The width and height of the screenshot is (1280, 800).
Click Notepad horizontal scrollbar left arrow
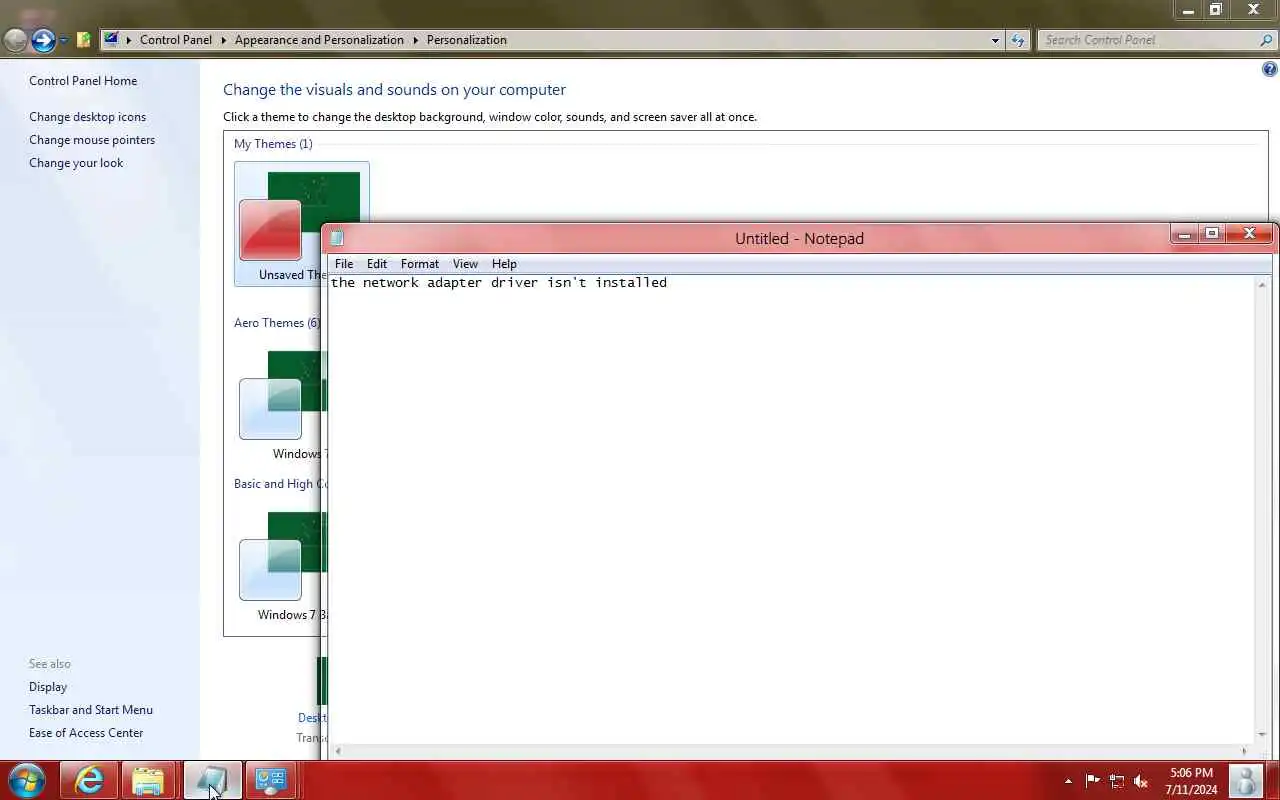[x=338, y=751]
